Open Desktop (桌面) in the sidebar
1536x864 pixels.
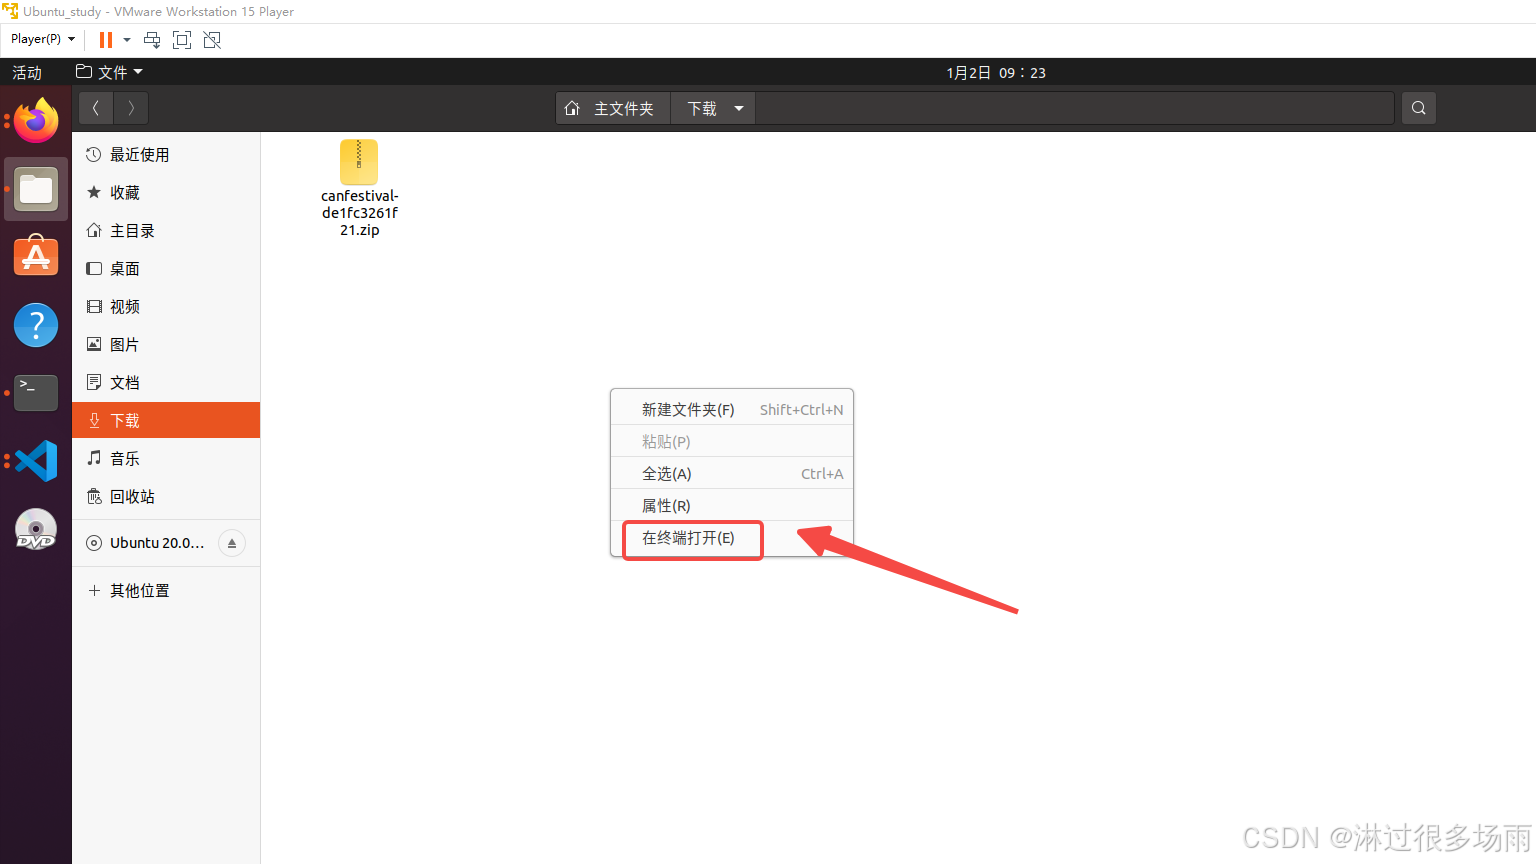point(166,268)
